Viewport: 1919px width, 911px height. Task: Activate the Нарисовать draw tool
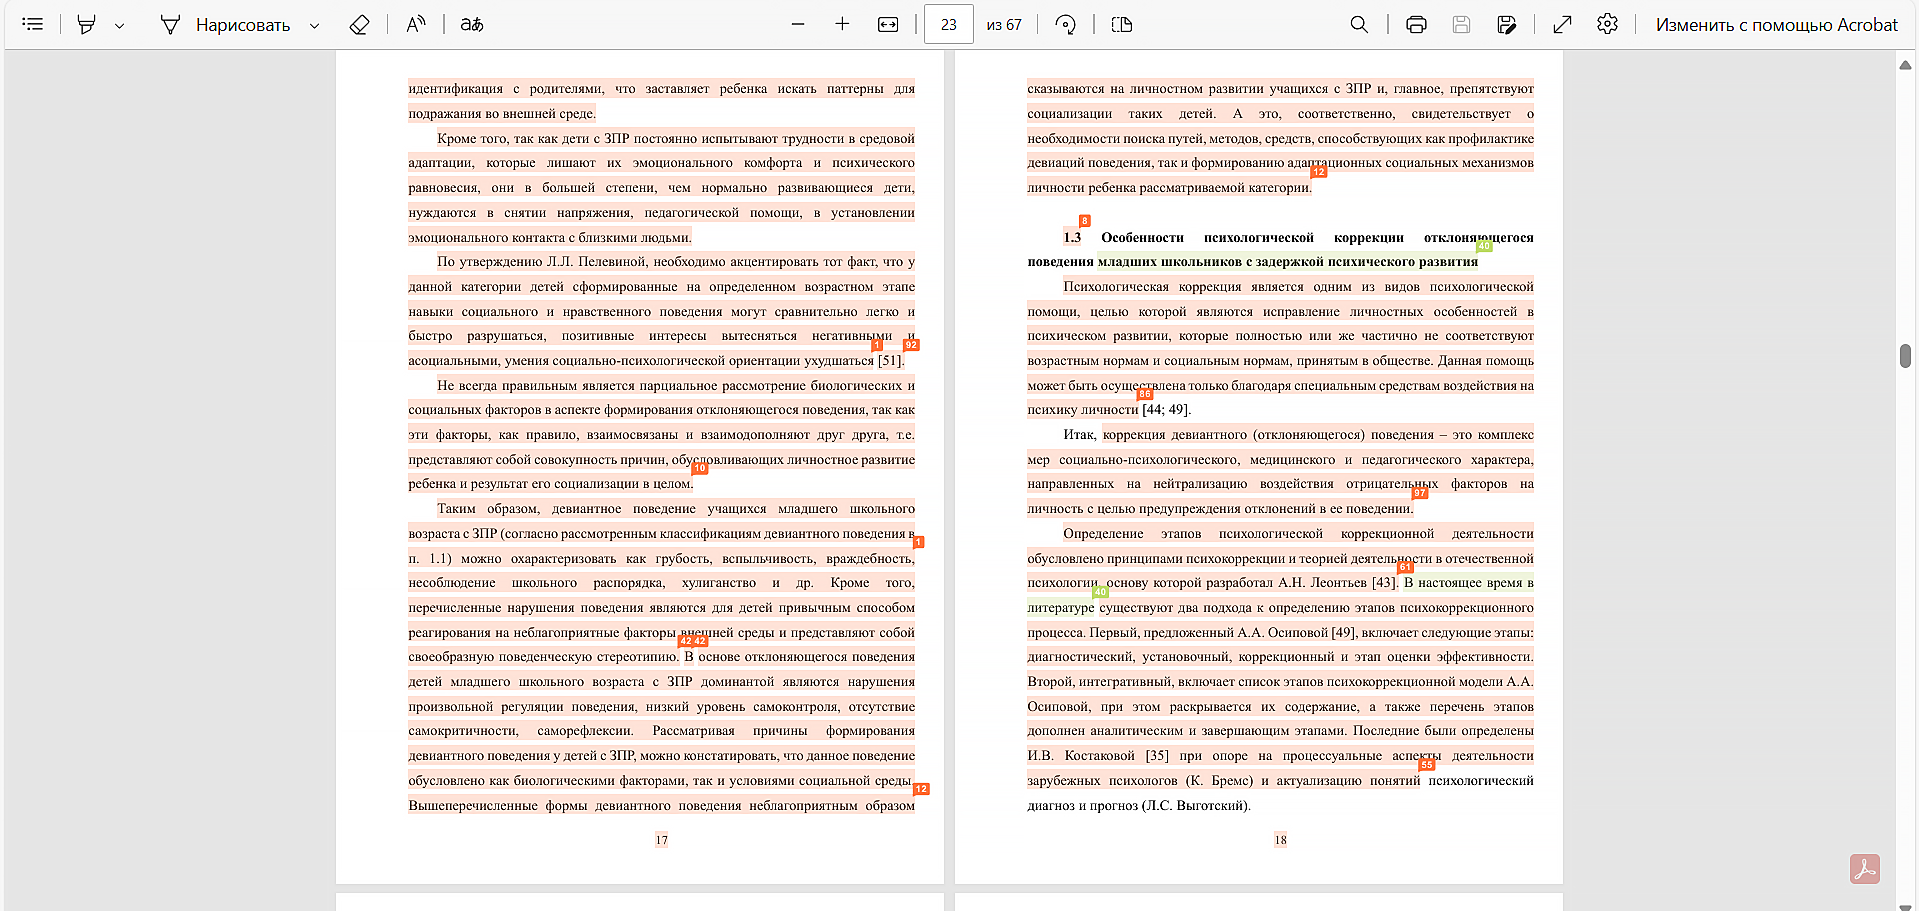tap(226, 24)
